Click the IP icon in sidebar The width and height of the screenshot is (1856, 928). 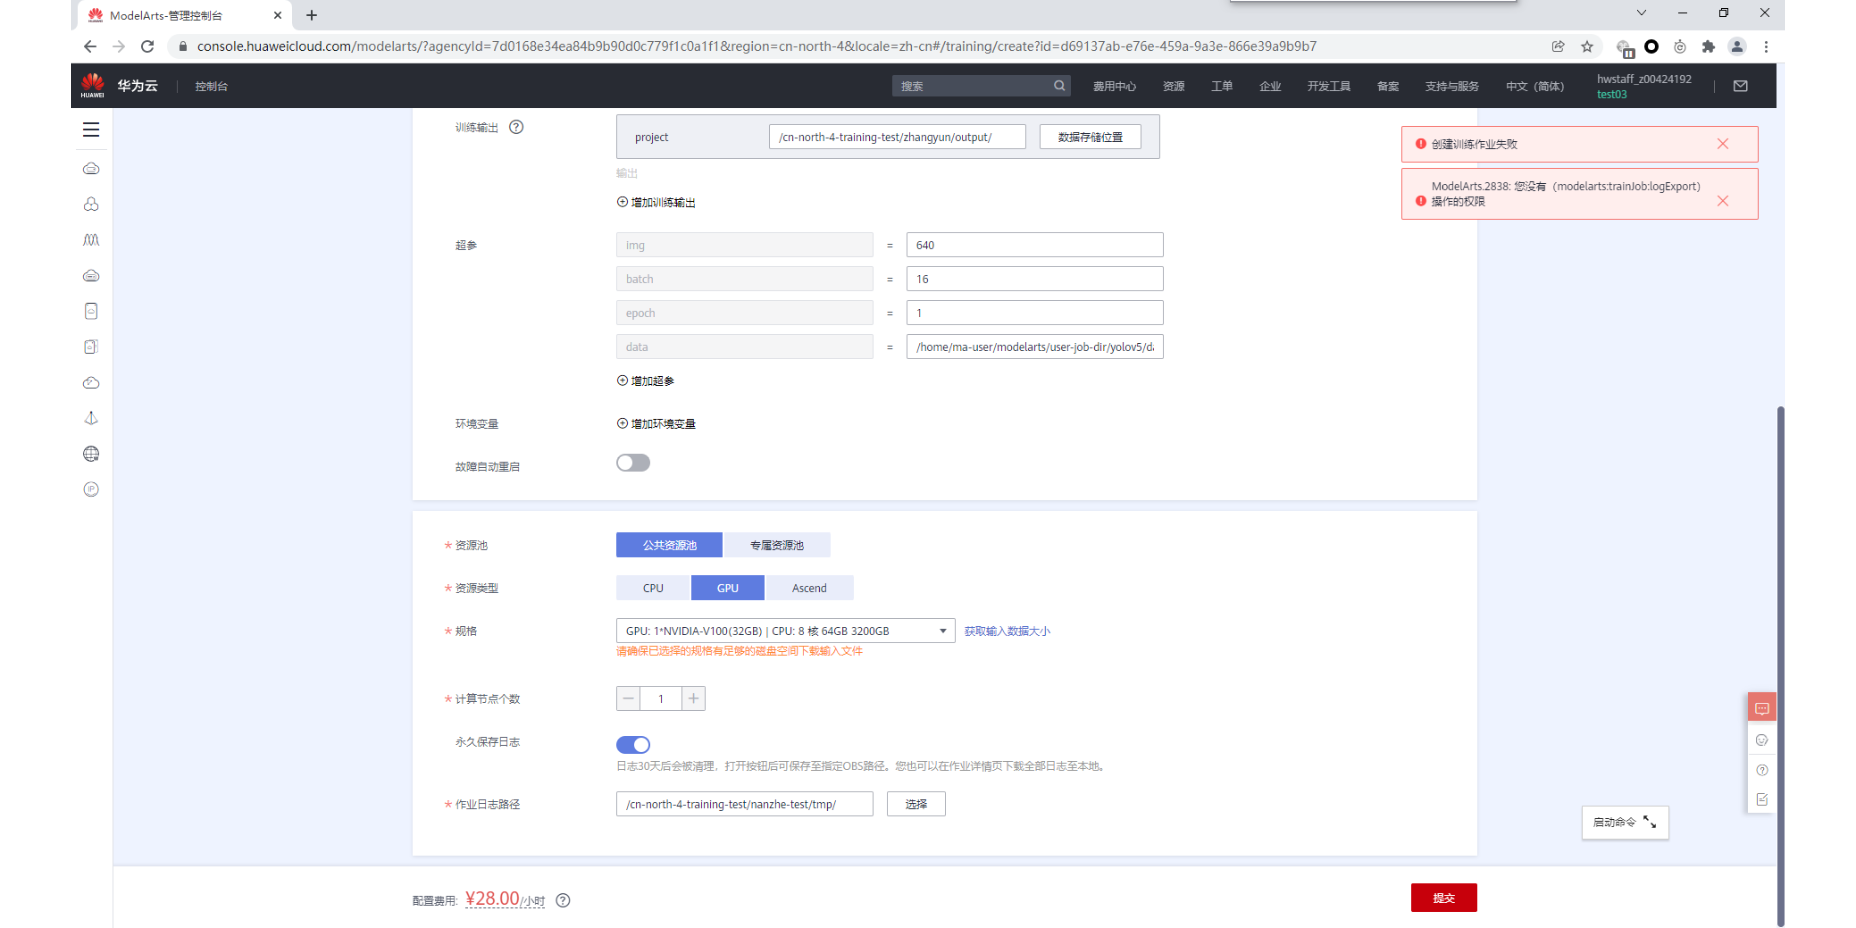point(91,489)
